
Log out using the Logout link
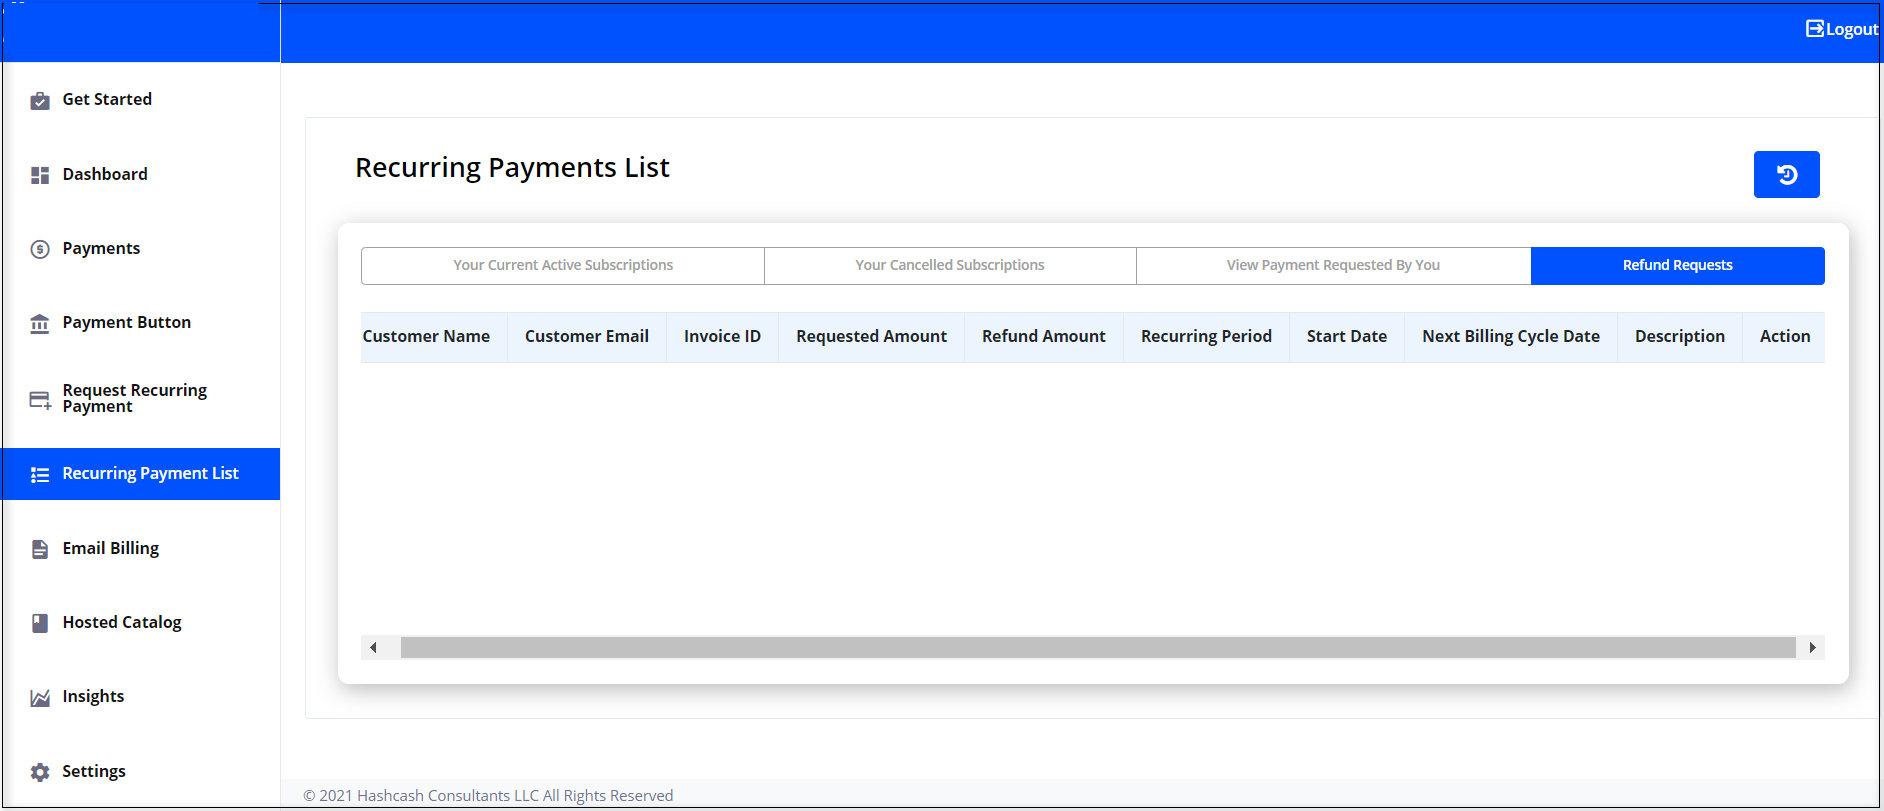pos(1841,29)
